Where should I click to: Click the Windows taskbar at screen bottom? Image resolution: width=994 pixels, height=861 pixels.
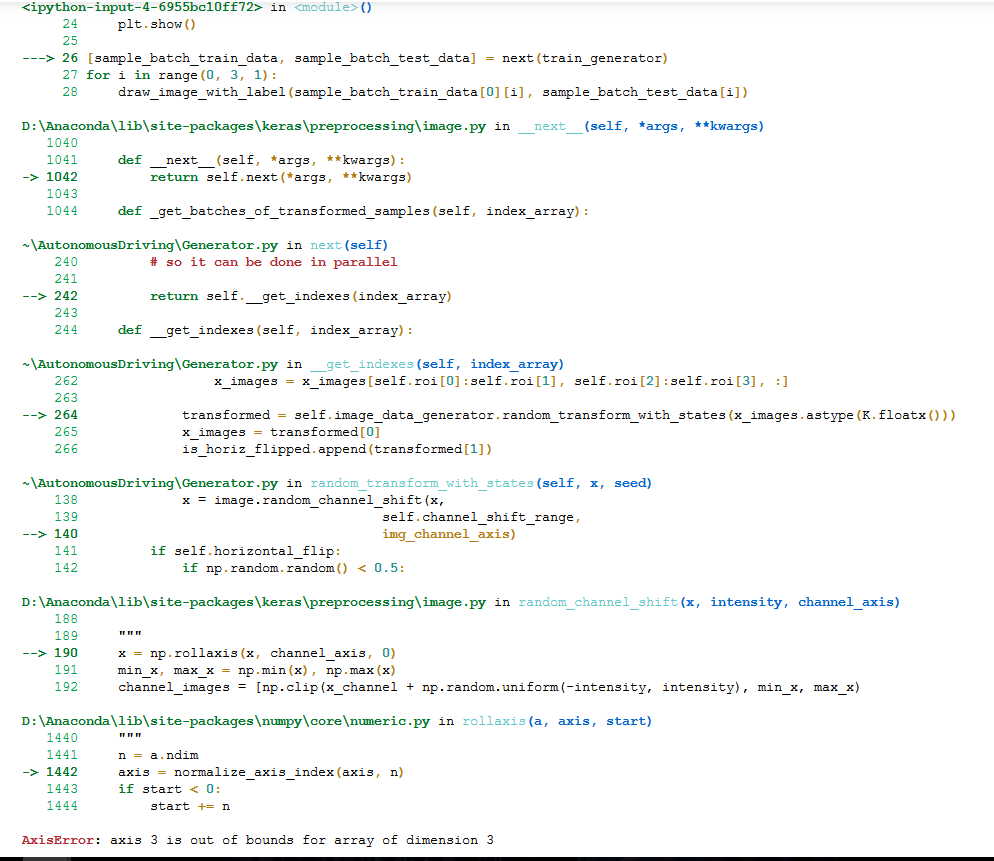pos(497,856)
